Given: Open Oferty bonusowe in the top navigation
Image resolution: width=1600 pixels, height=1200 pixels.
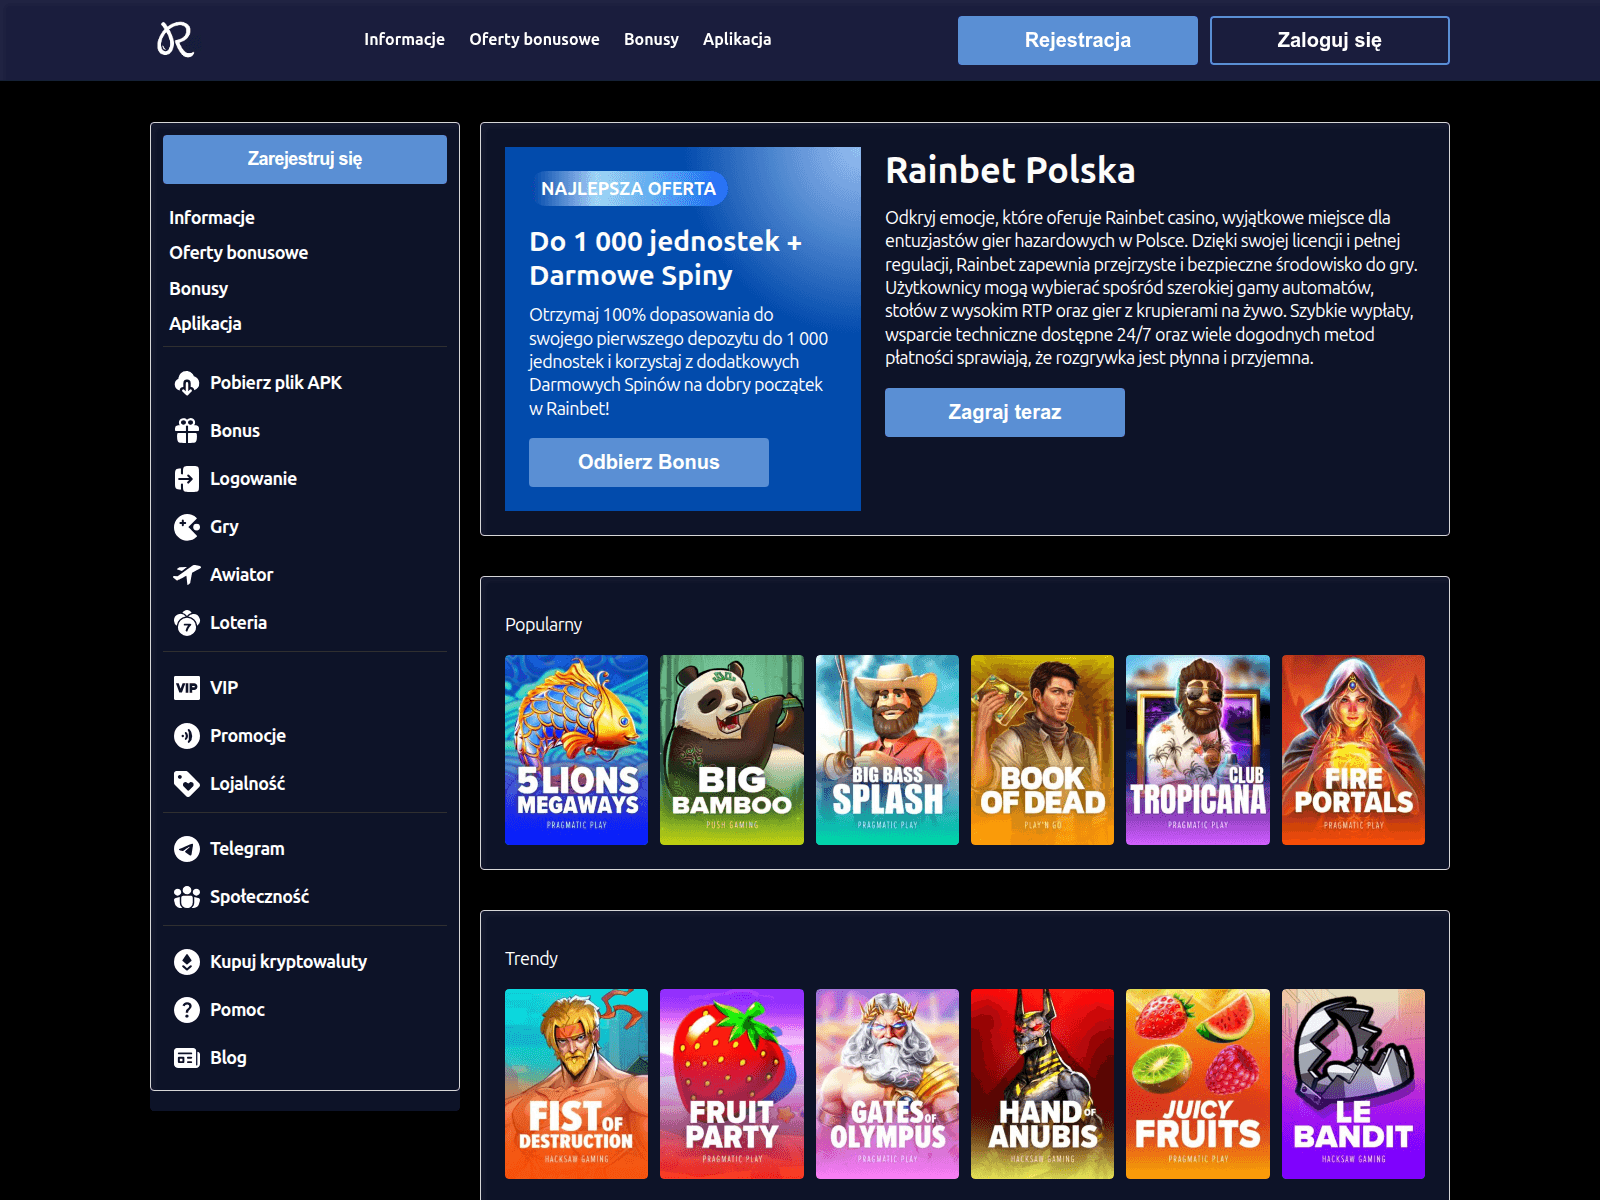Looking at the screenshot, I should coord(534,39).
